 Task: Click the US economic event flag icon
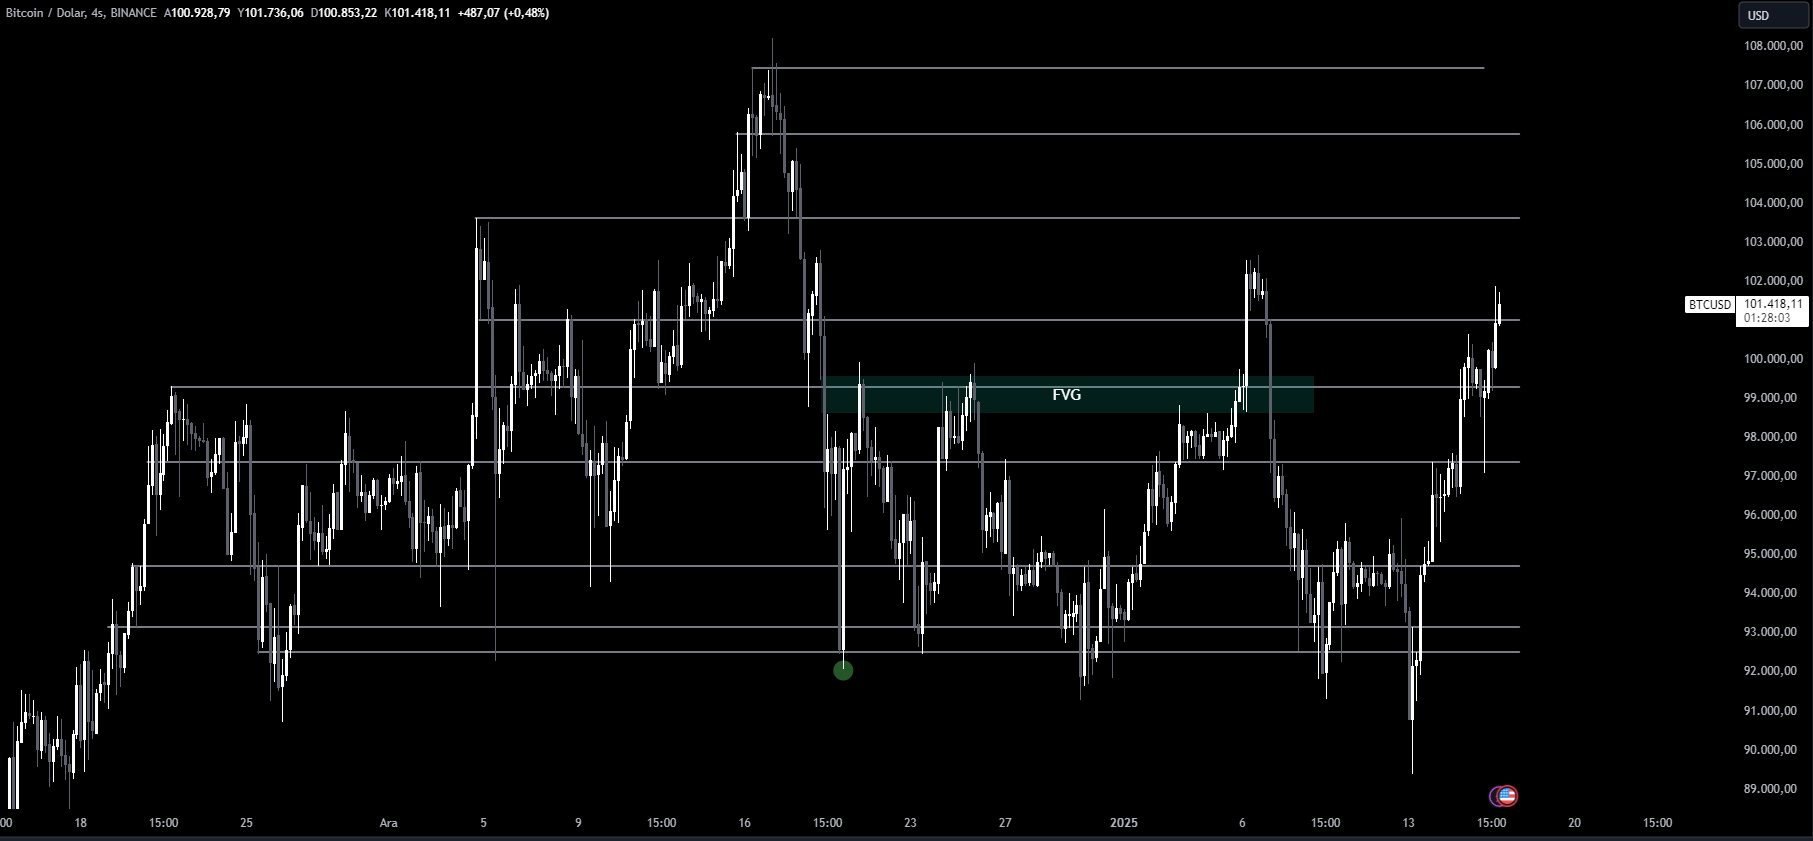click(x=1506, y=796)
